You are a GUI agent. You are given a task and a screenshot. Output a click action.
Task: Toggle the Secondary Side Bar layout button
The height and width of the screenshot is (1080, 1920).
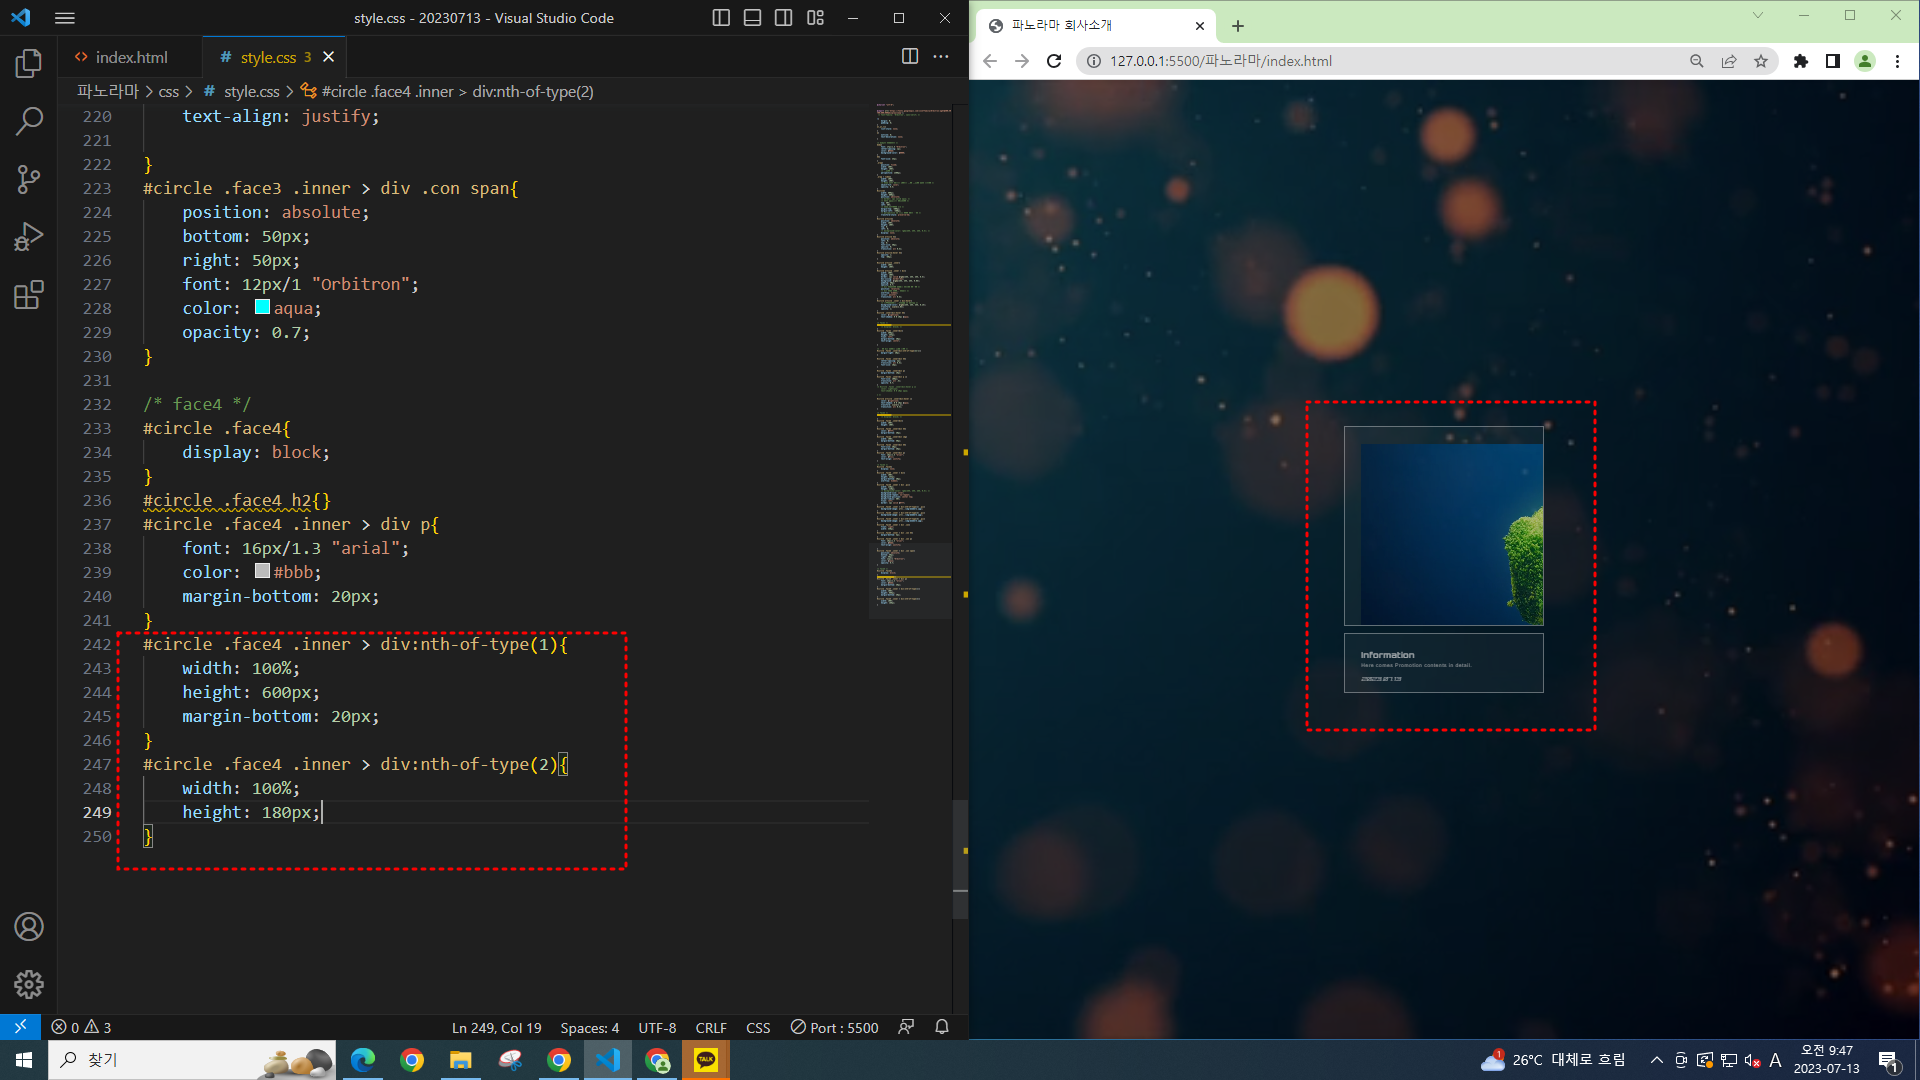pos(784,18)
